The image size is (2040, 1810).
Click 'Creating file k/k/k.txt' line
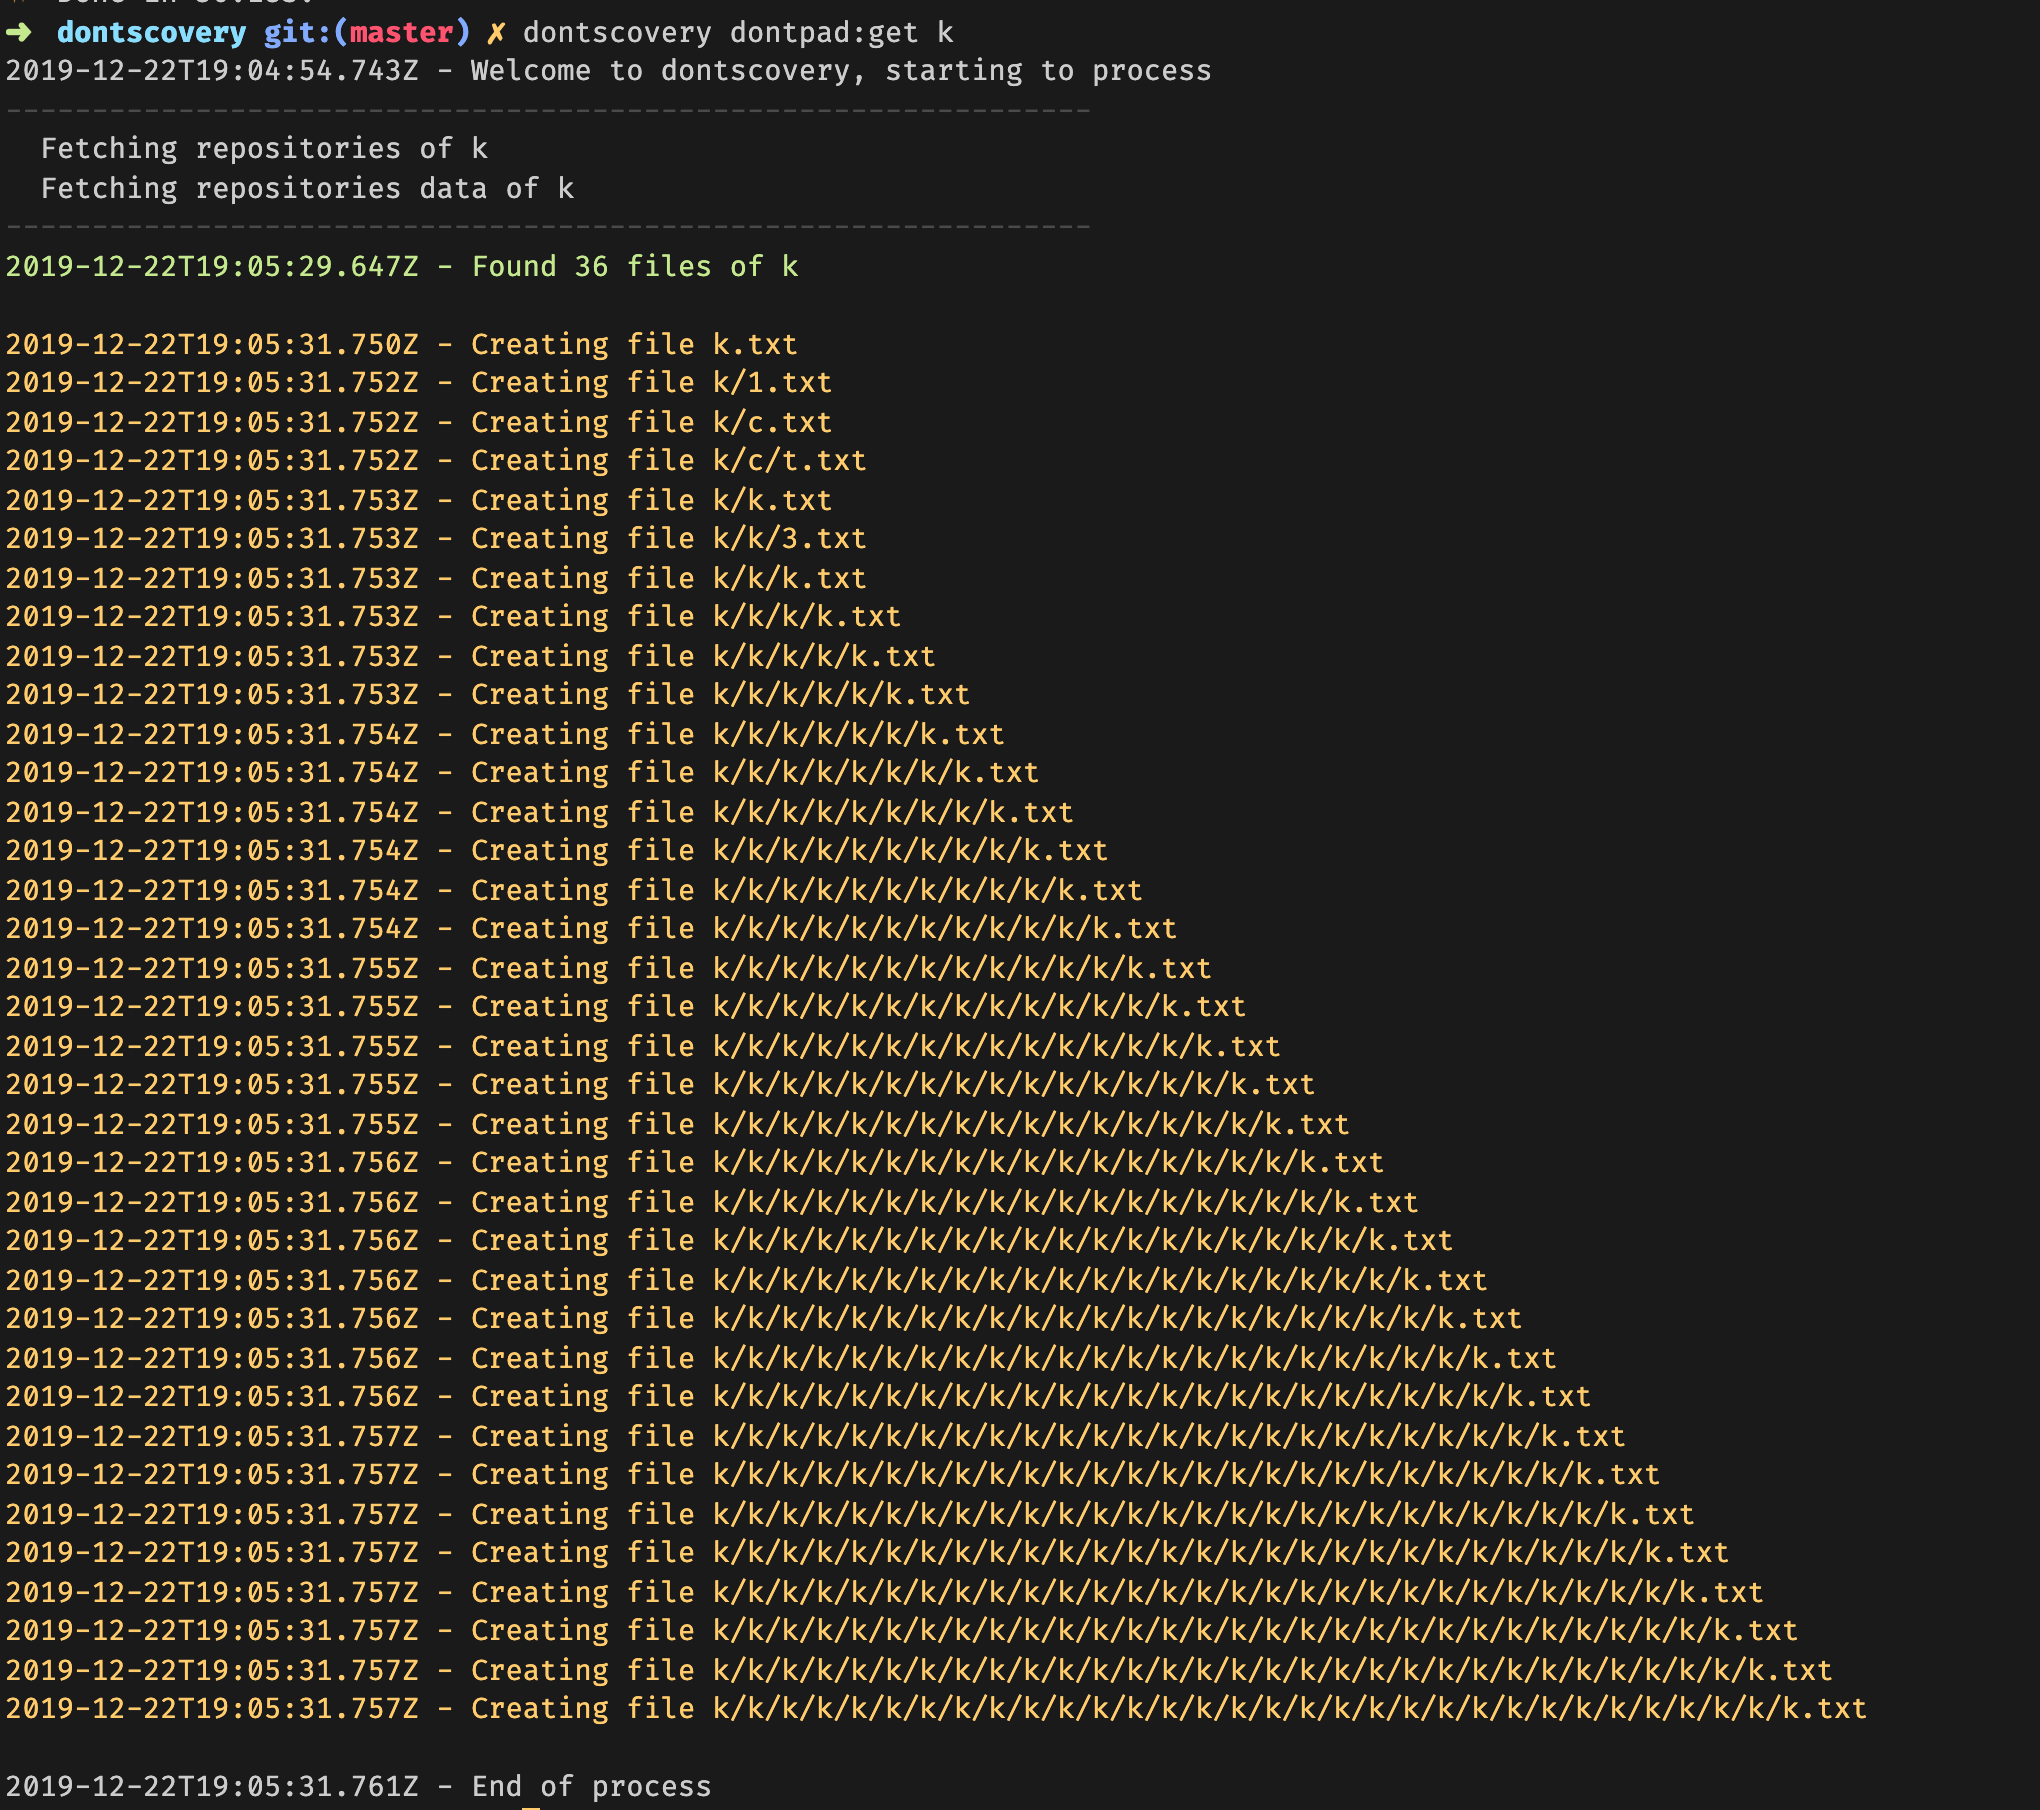436,579
